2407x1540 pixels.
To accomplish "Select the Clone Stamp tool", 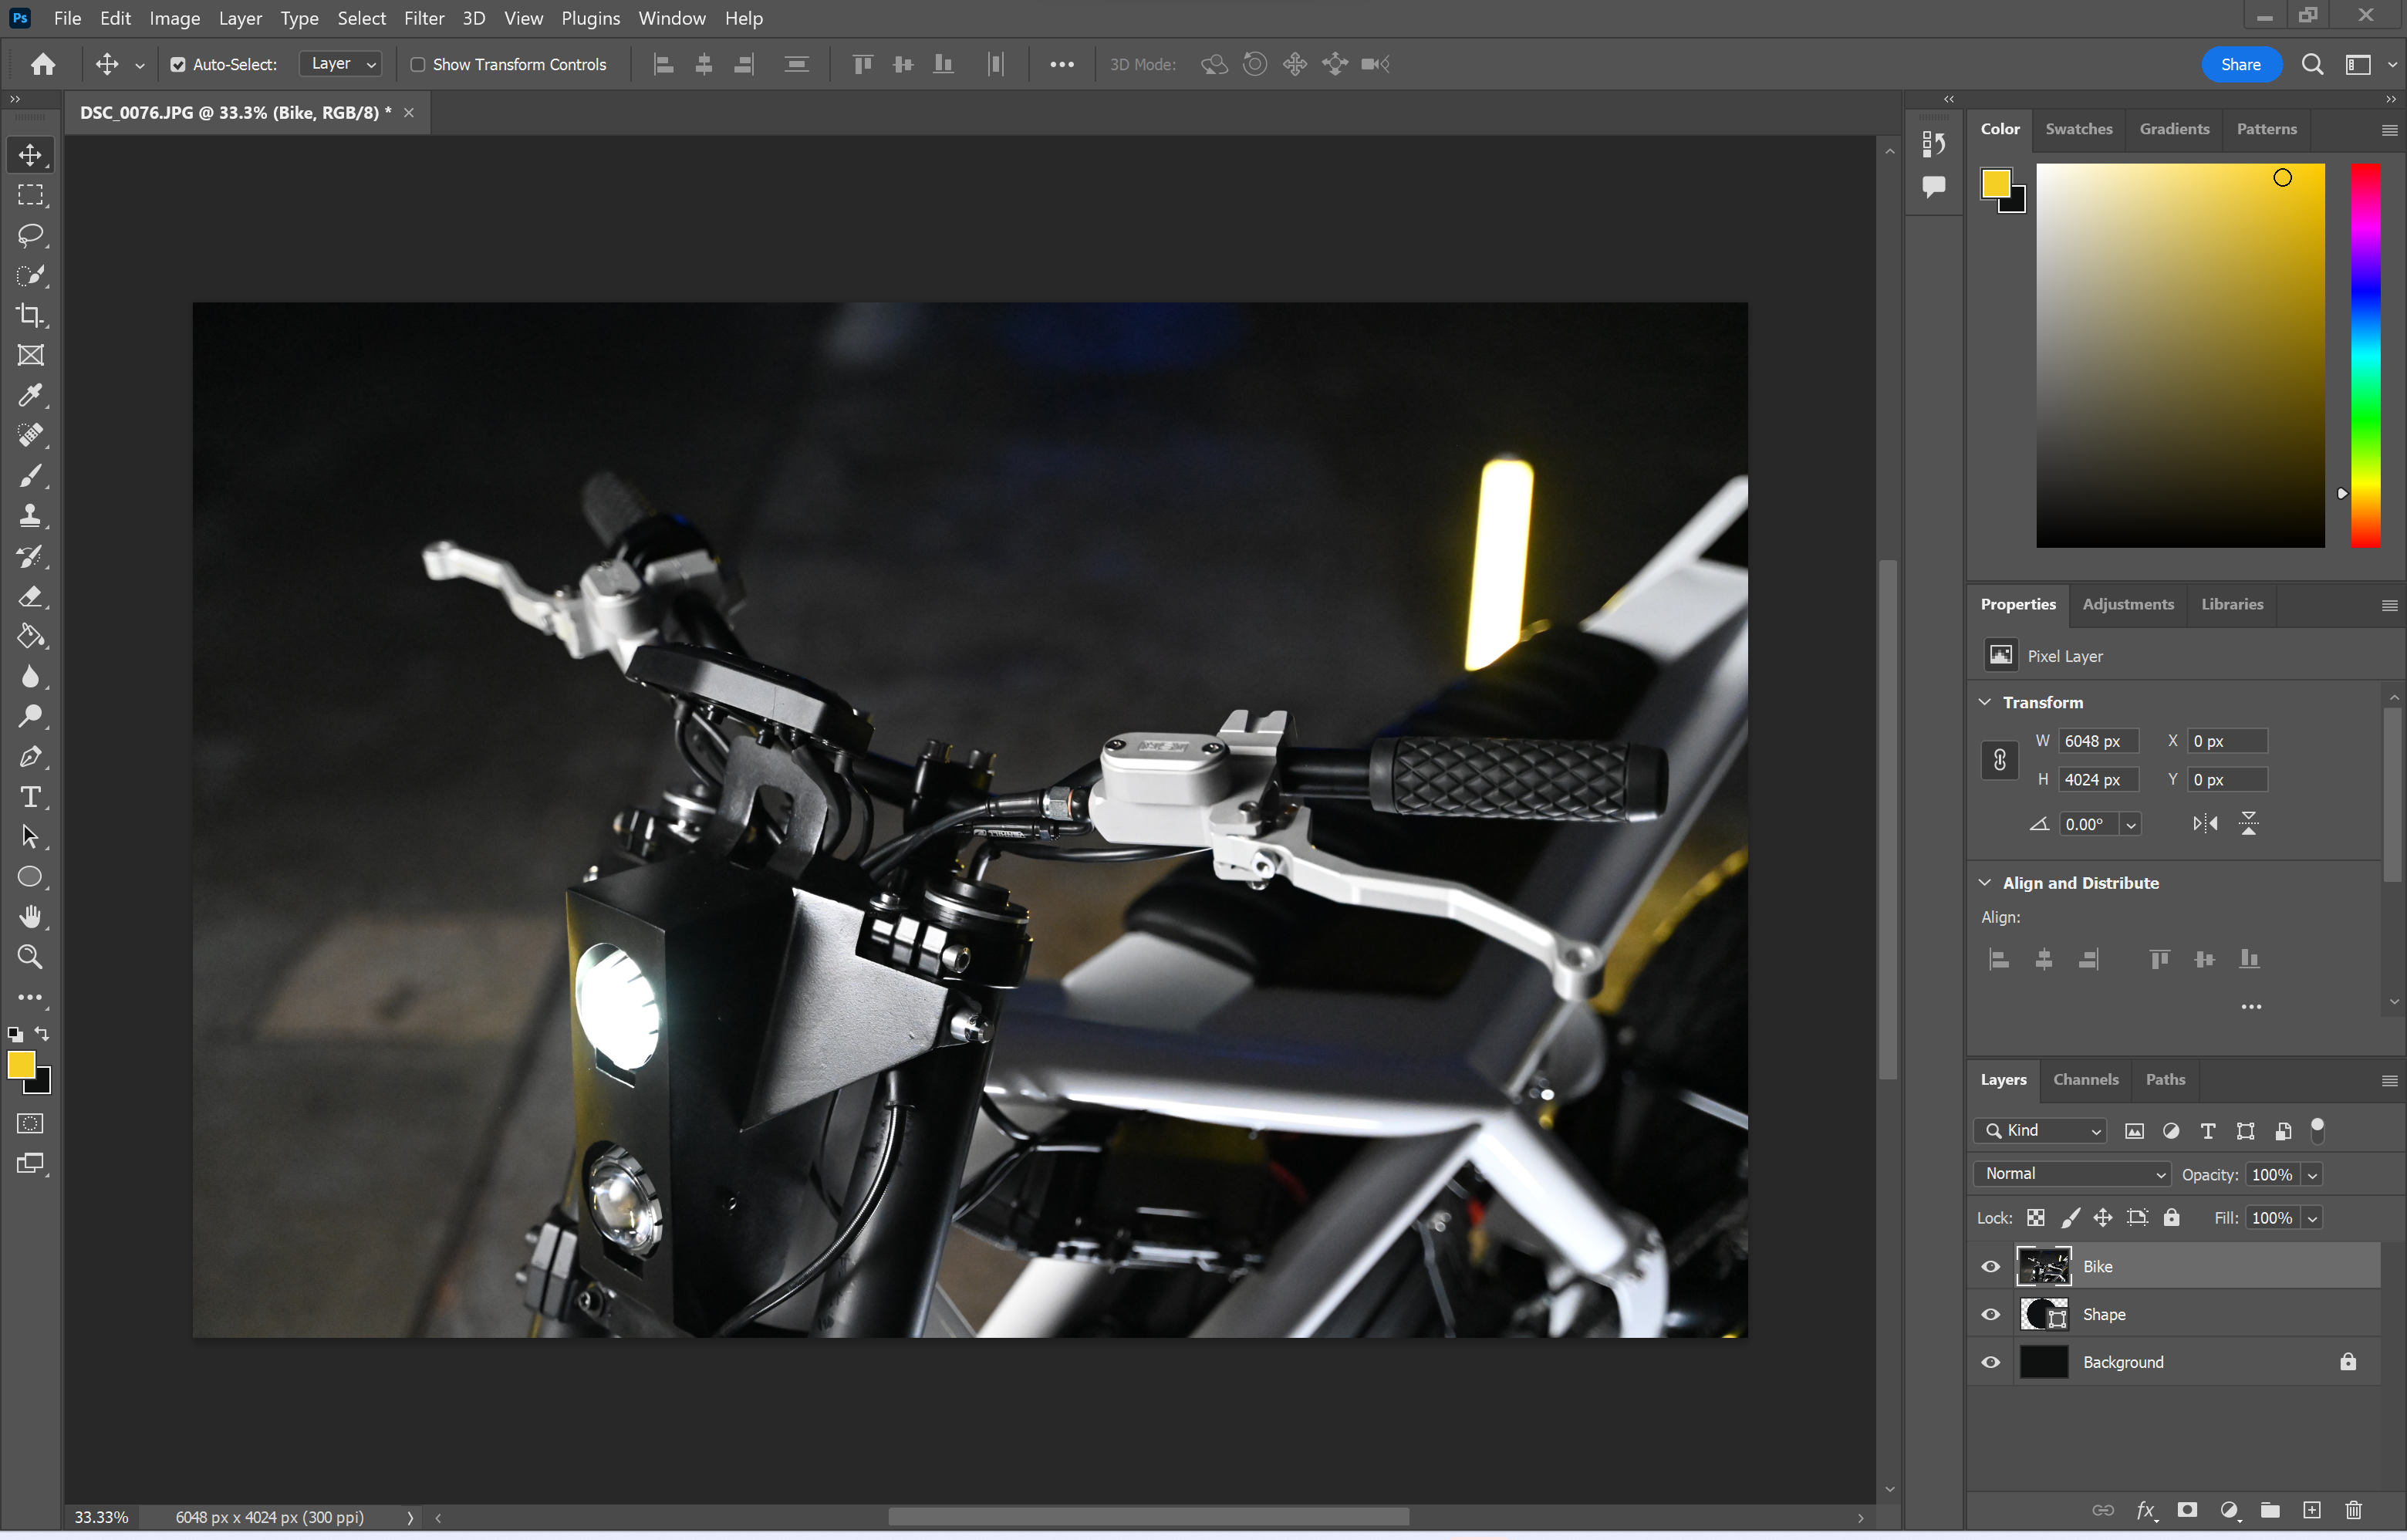I will click(30, 516).
